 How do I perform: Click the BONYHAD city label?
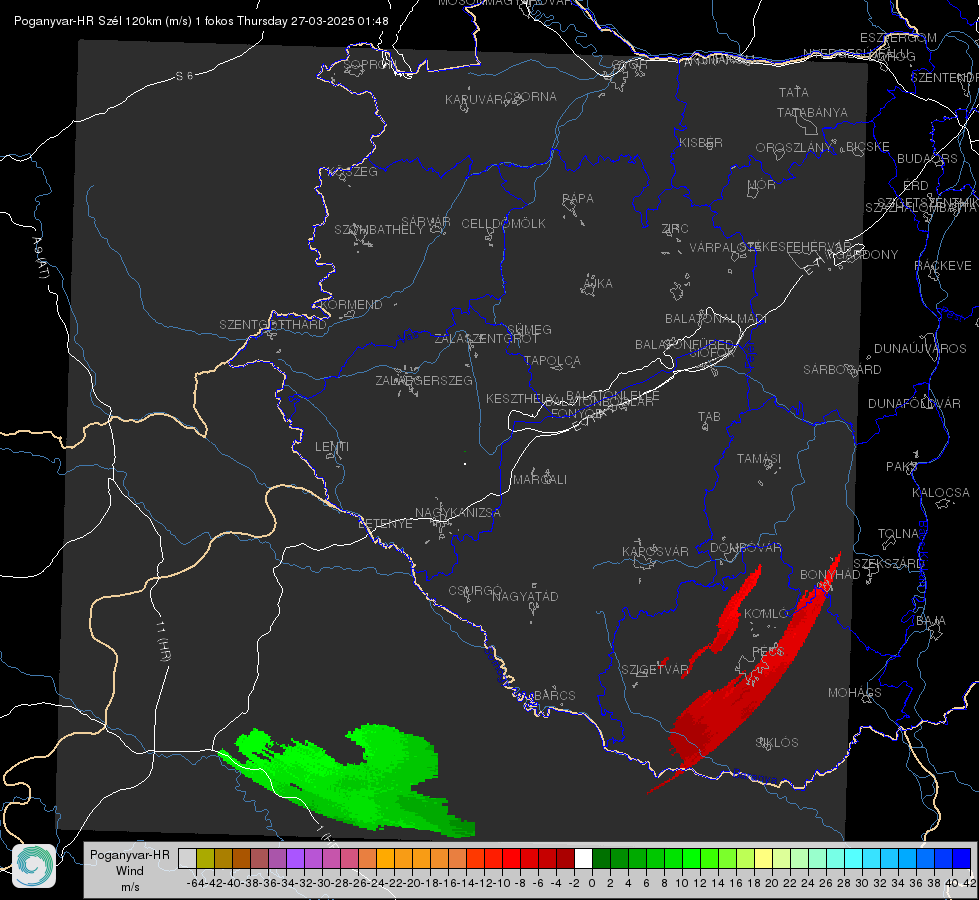830,575
